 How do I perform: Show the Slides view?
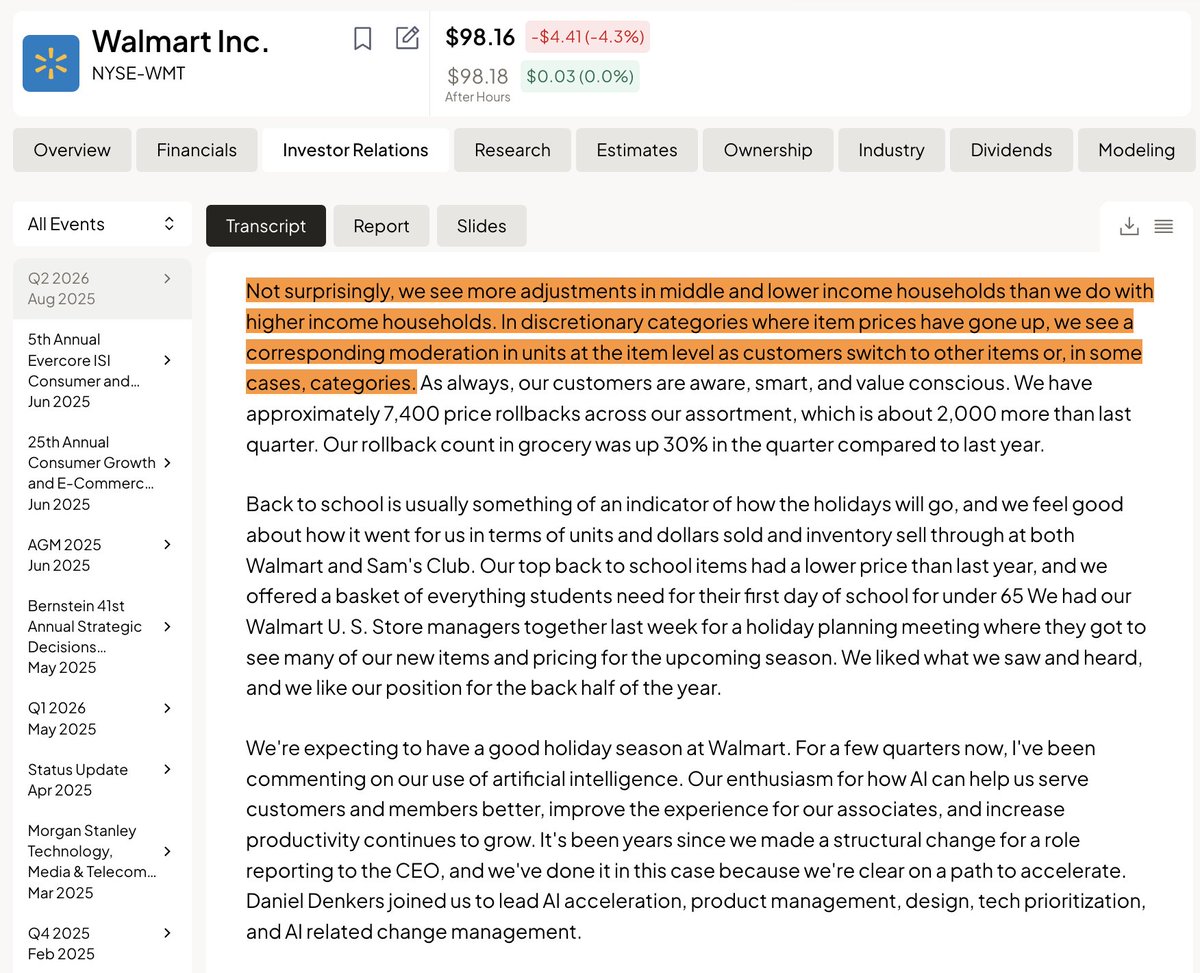[481, 226]
